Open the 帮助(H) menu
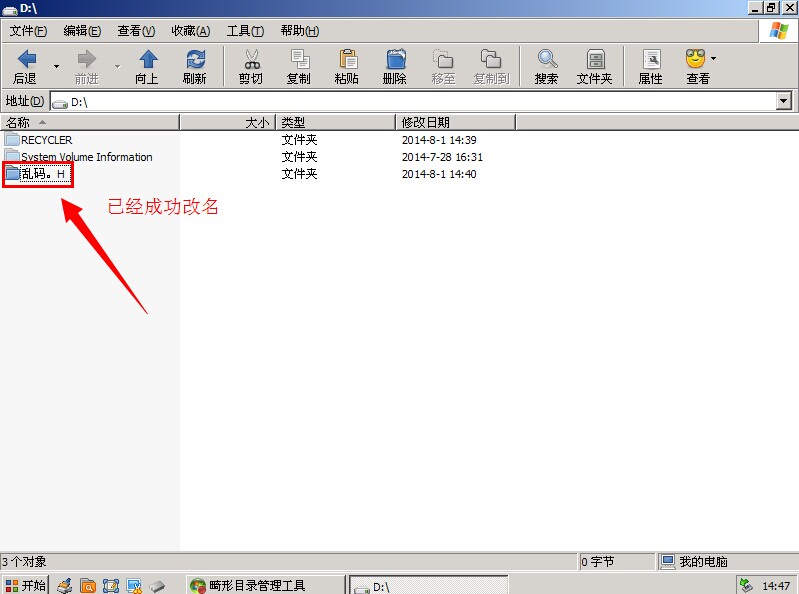 (300, 31)
